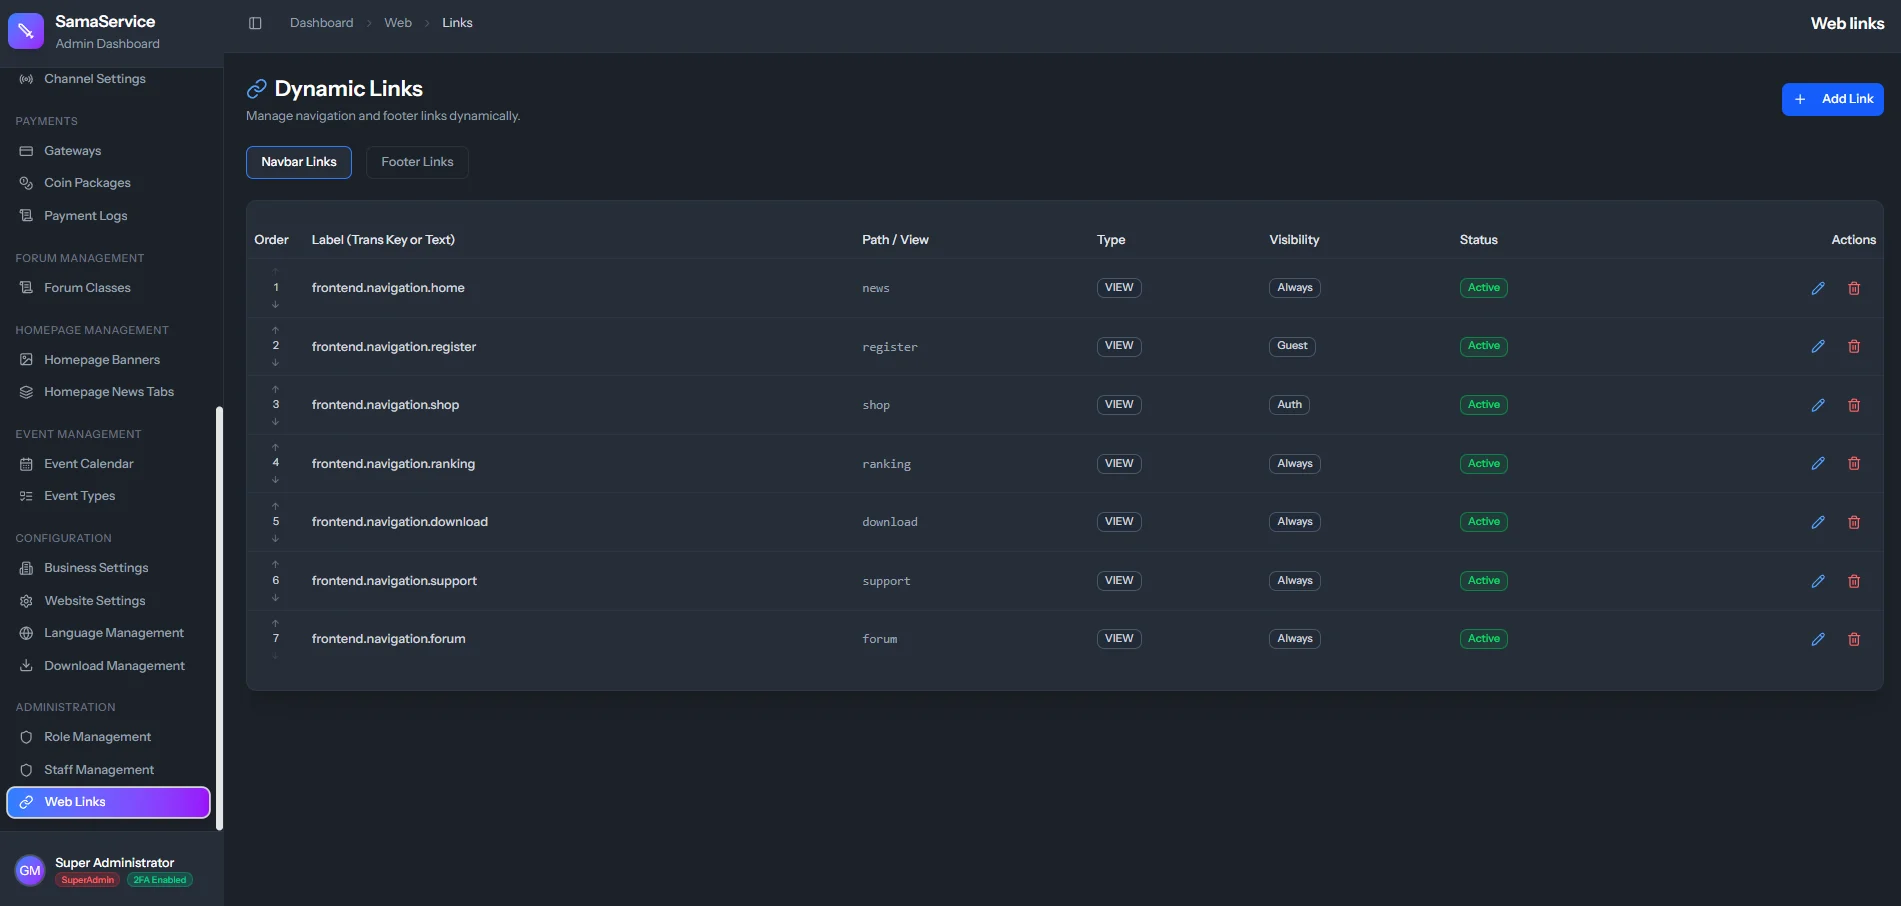Move the register link up
Image resolution: width=1901 pixels, height=906 pixels.
click(x=275, y=330)
